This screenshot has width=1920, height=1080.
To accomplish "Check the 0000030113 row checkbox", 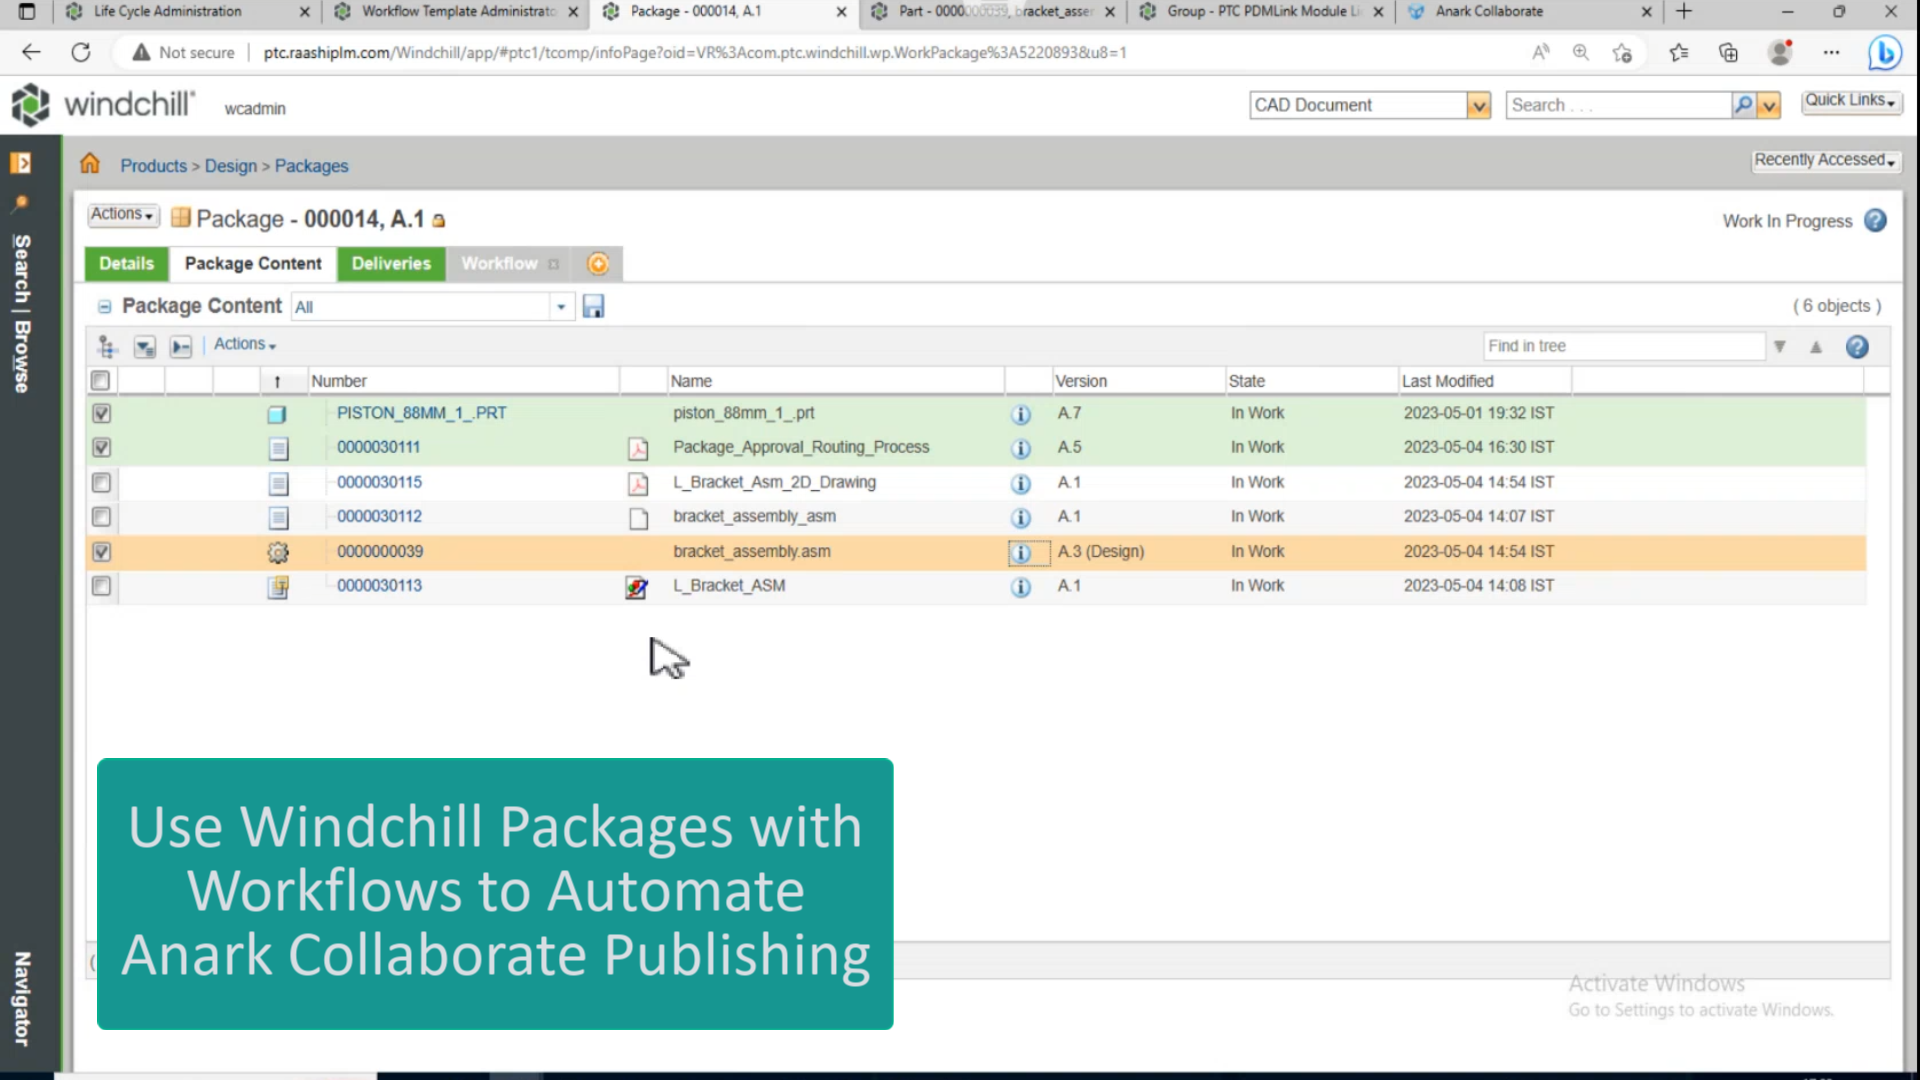I will tap(101, 585).
